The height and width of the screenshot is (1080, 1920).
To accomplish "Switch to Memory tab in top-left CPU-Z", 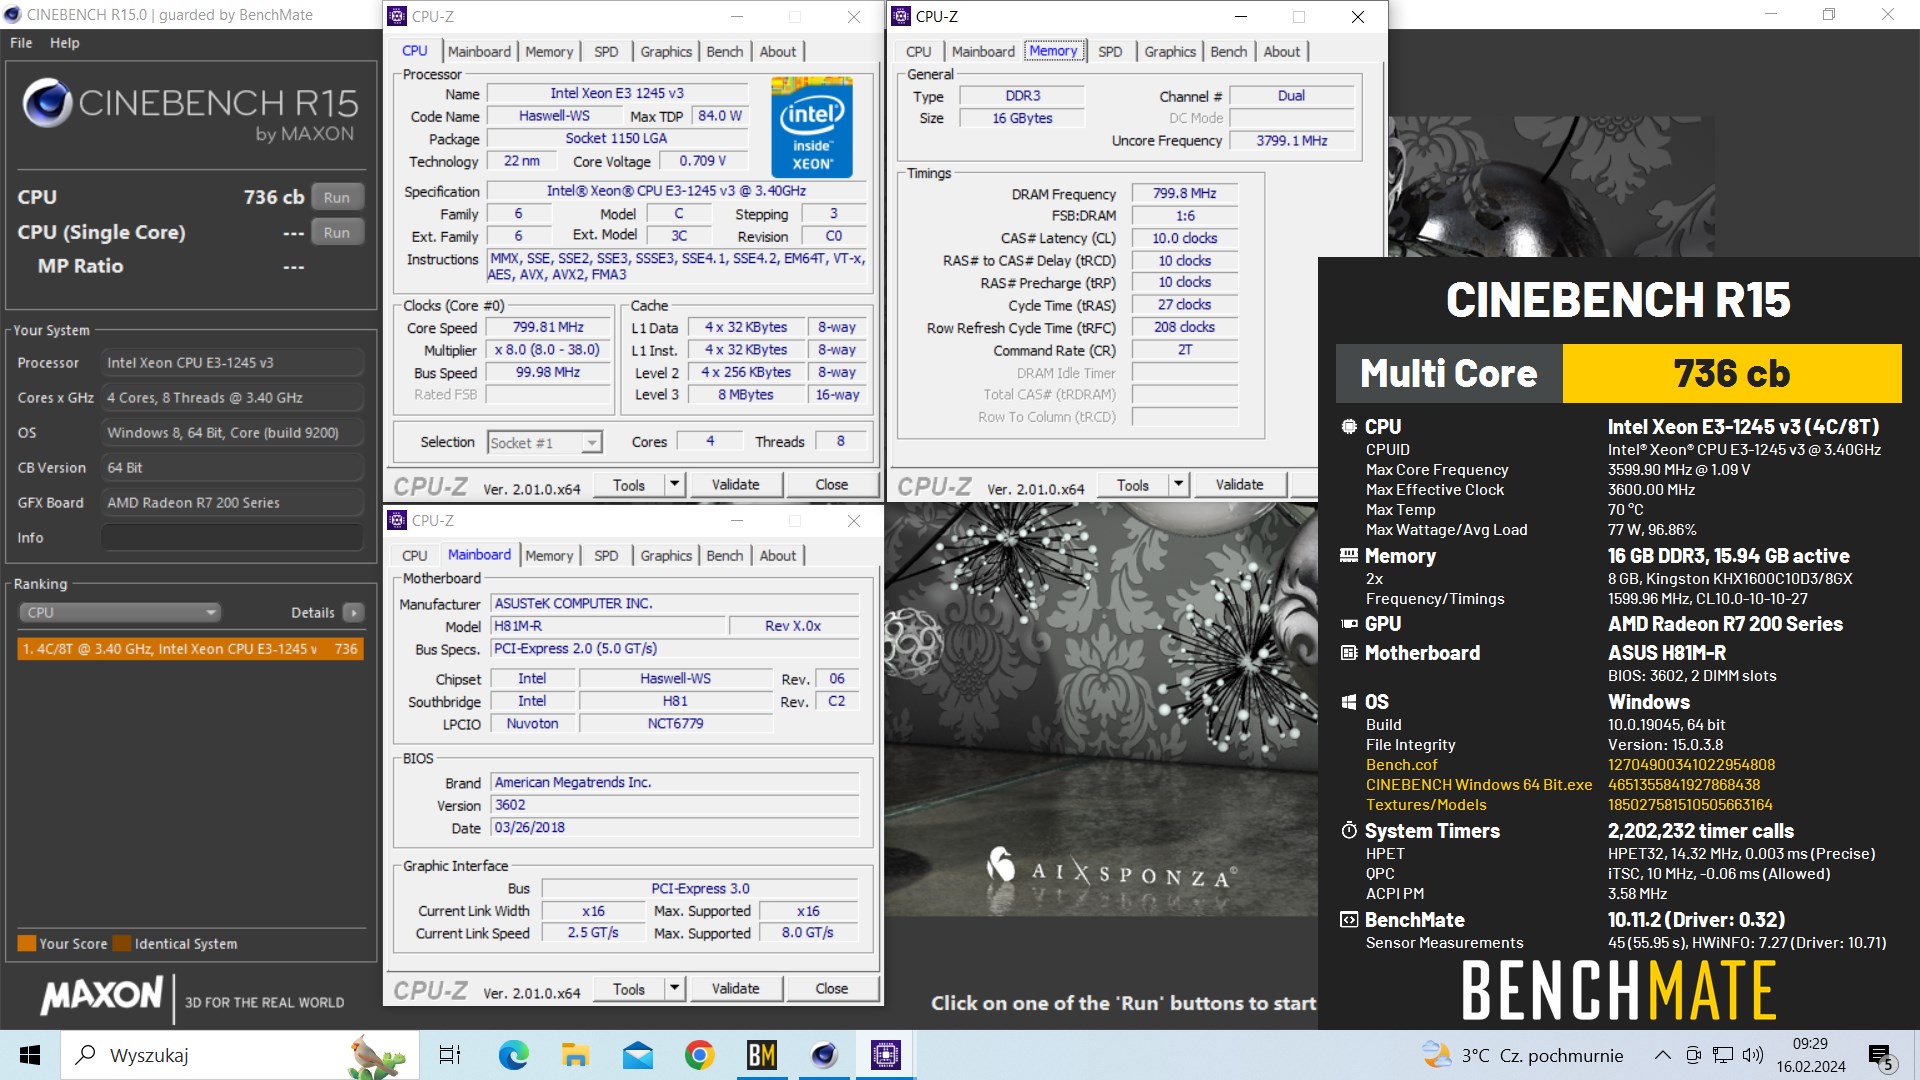I will pyautogui.click(x=549, y=51).
